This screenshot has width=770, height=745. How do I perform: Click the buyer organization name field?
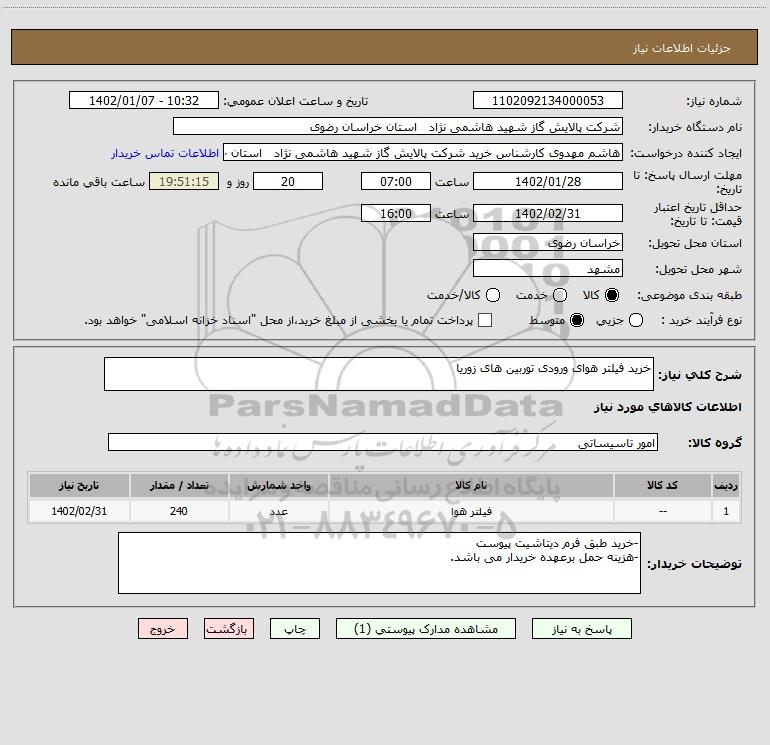[x=398, y=127]
